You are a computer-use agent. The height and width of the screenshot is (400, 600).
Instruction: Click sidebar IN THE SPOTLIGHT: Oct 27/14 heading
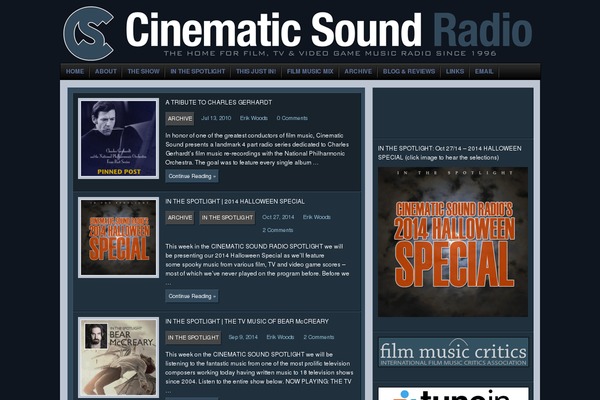pyautogui.click(x=450, y=153)
